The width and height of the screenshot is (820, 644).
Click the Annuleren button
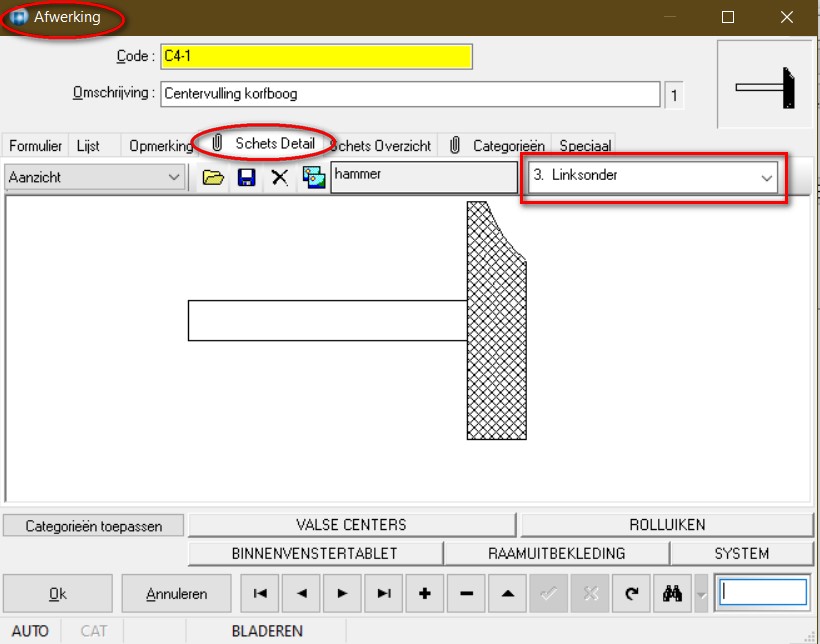point(176,593)
